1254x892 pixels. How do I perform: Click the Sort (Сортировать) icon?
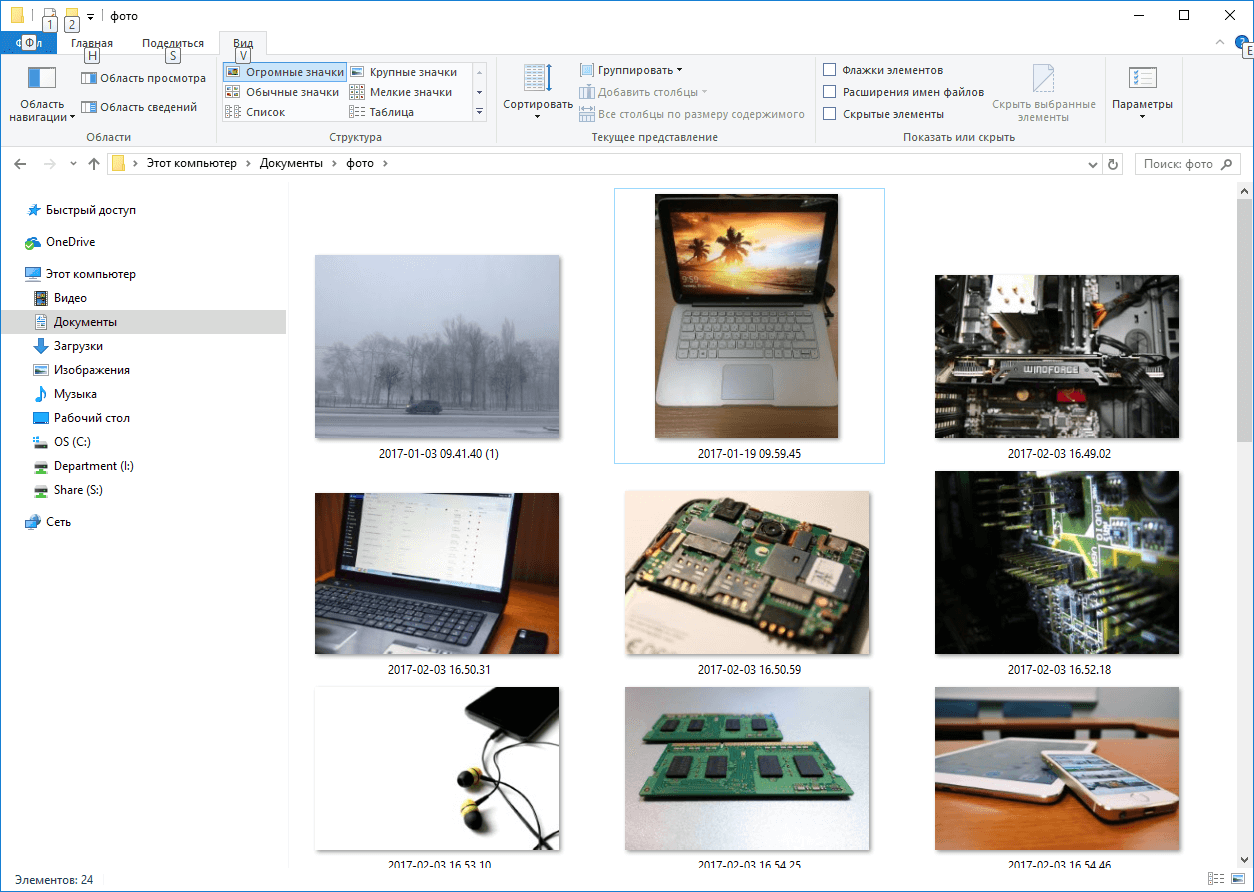point(538,79)
